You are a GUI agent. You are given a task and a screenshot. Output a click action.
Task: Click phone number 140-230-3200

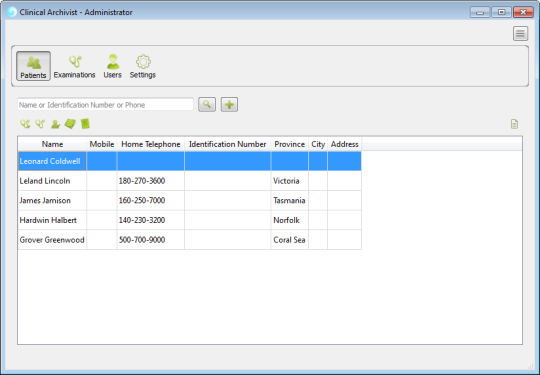[142, 220]
